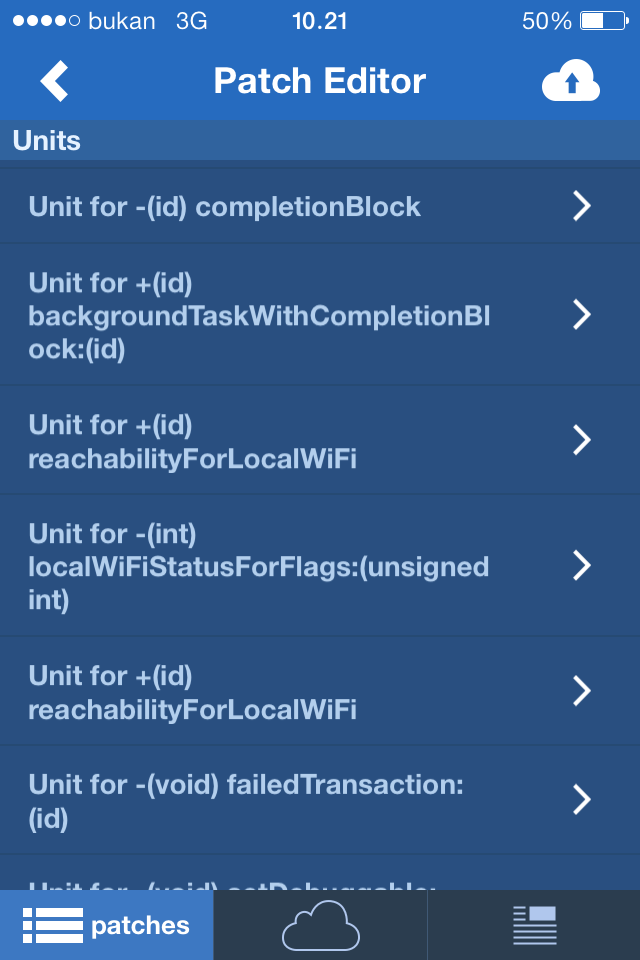Tap the signal strength dots

pyautogui.click(x=47, y=21)
